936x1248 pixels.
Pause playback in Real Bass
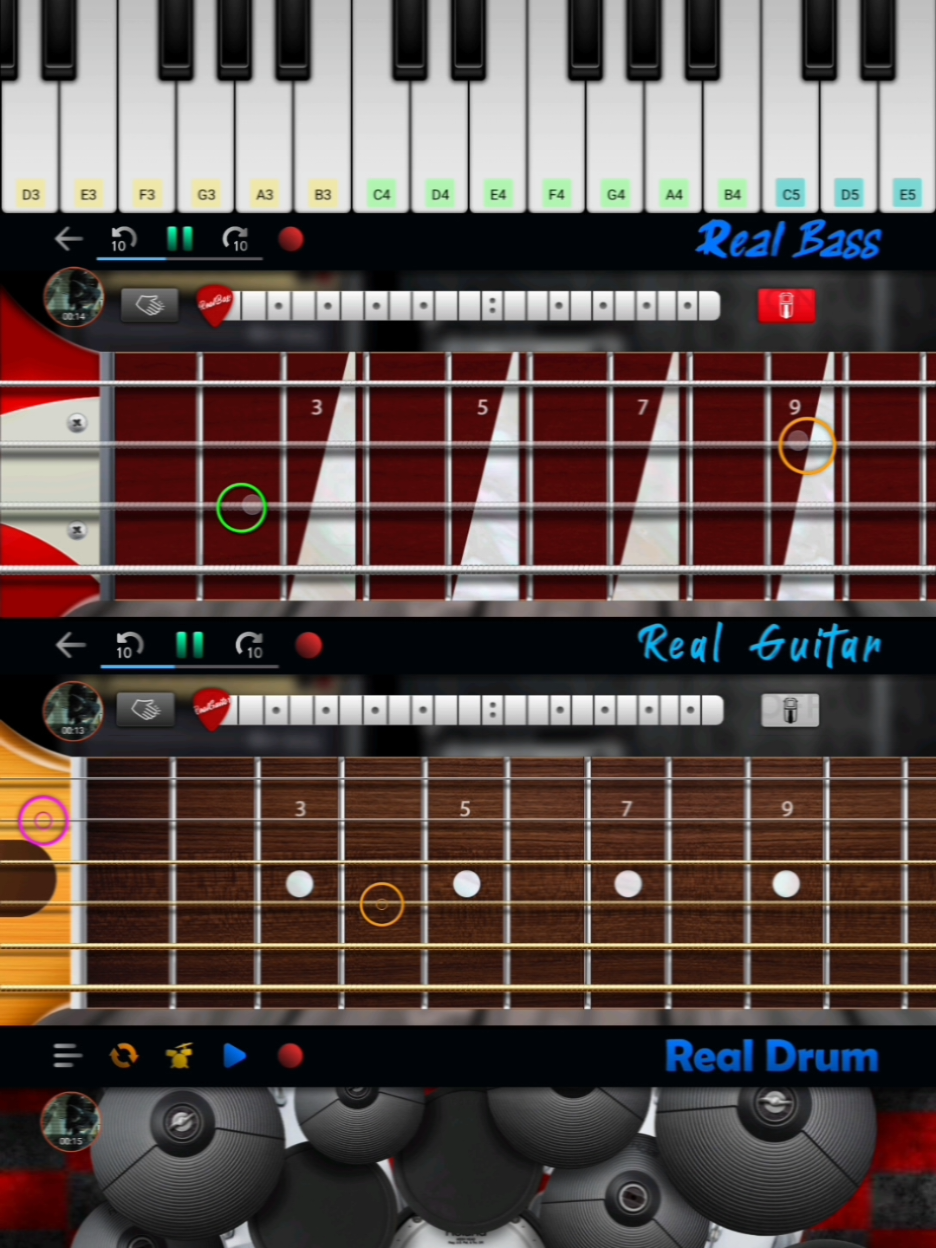click(x=180, y=239)
